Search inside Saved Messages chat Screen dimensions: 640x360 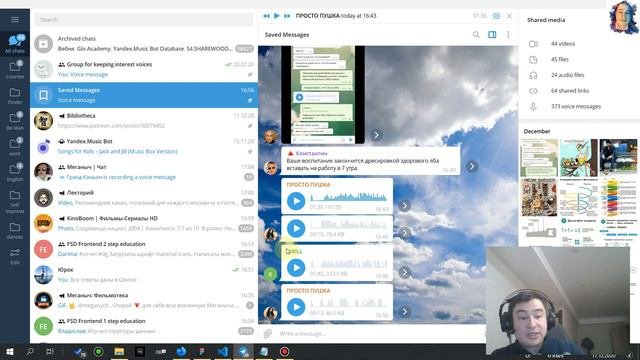[x=476, y=35]
